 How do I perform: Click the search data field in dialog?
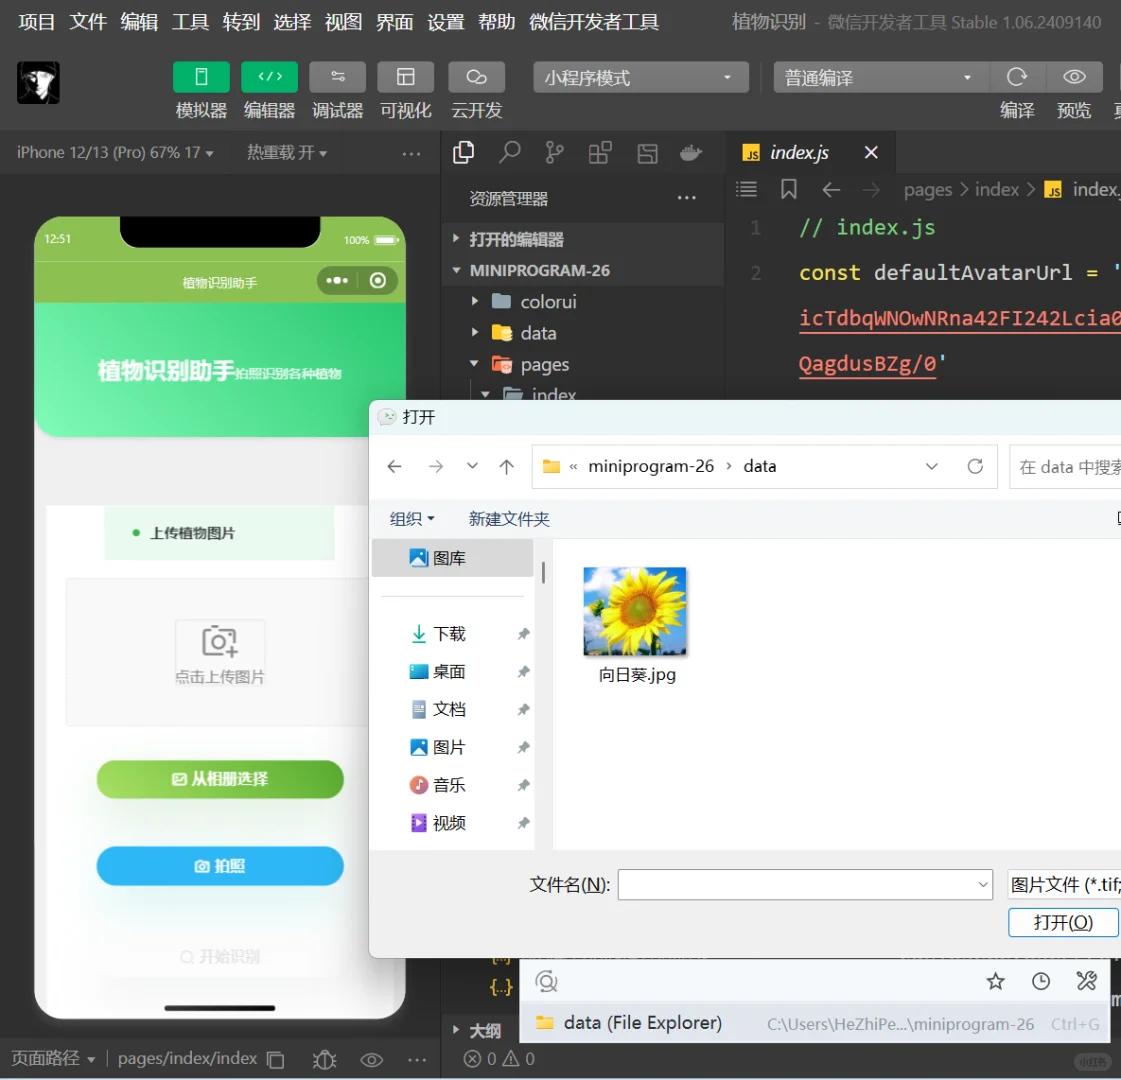pyautogui.click(x=1065, y=467)
